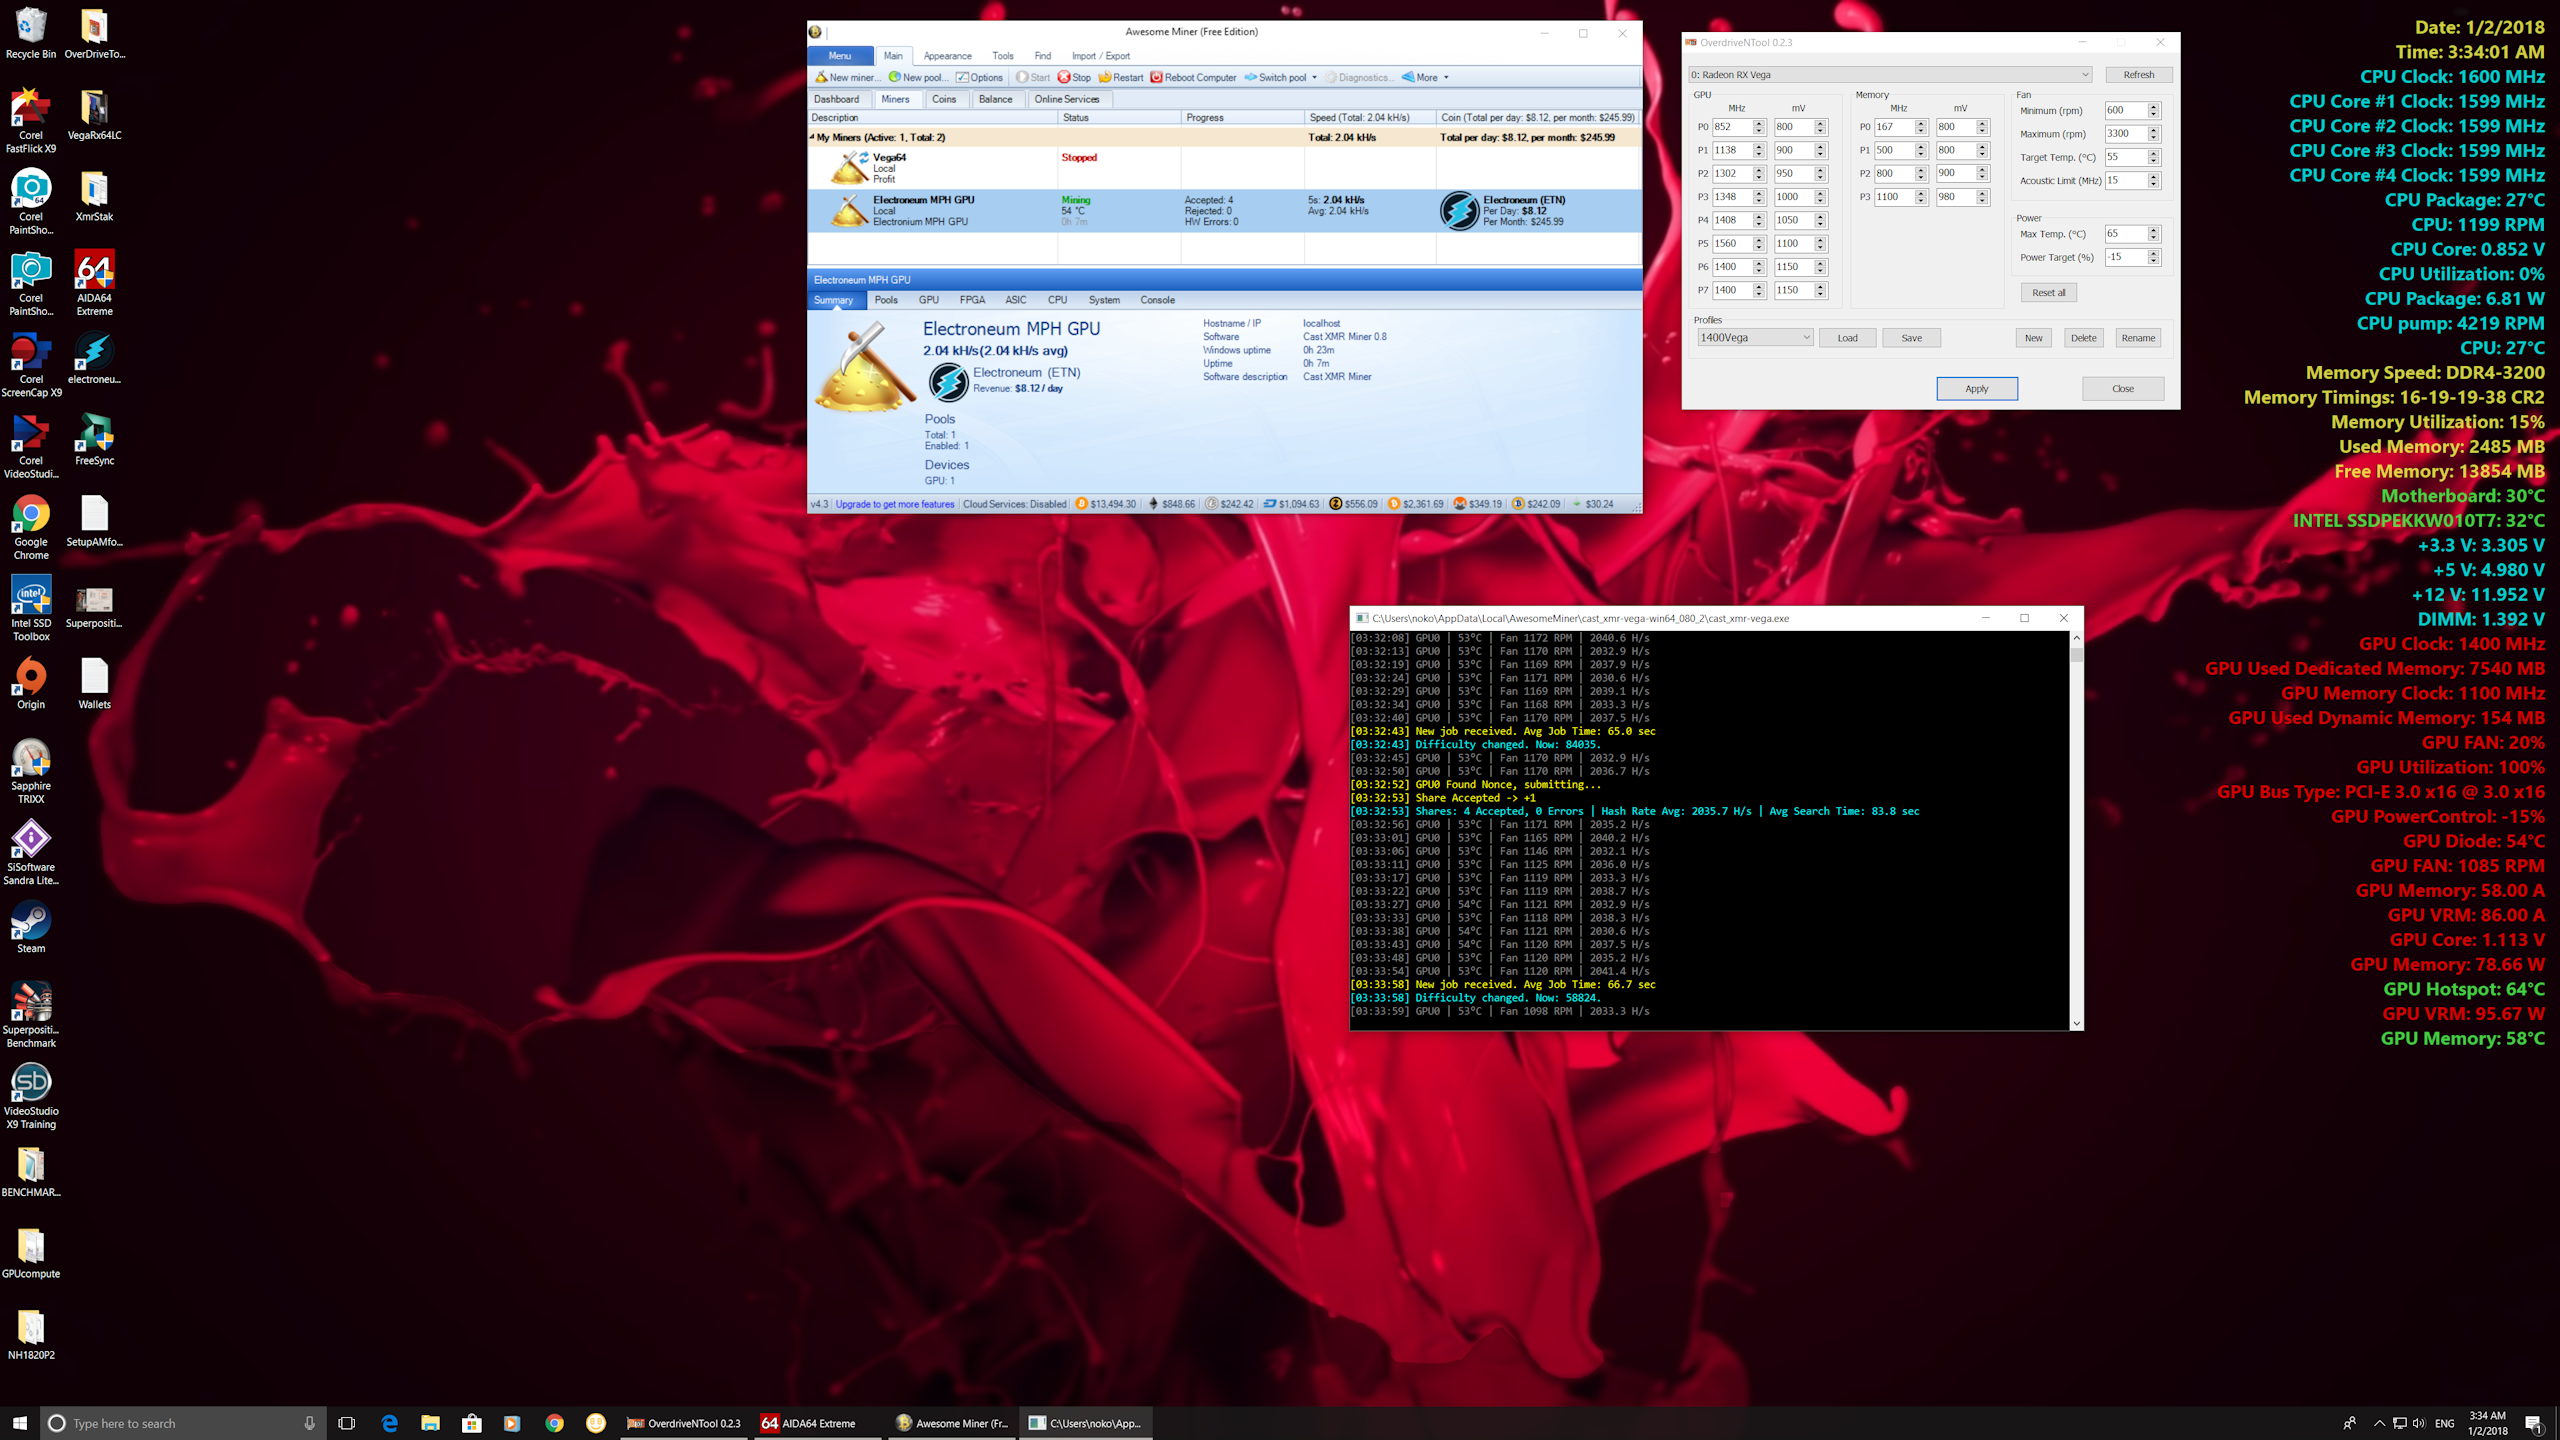Select the Intel SSD Toolbox desktop icon
Viewport: 2560px width, 1440px height.
tap(31, 608)
